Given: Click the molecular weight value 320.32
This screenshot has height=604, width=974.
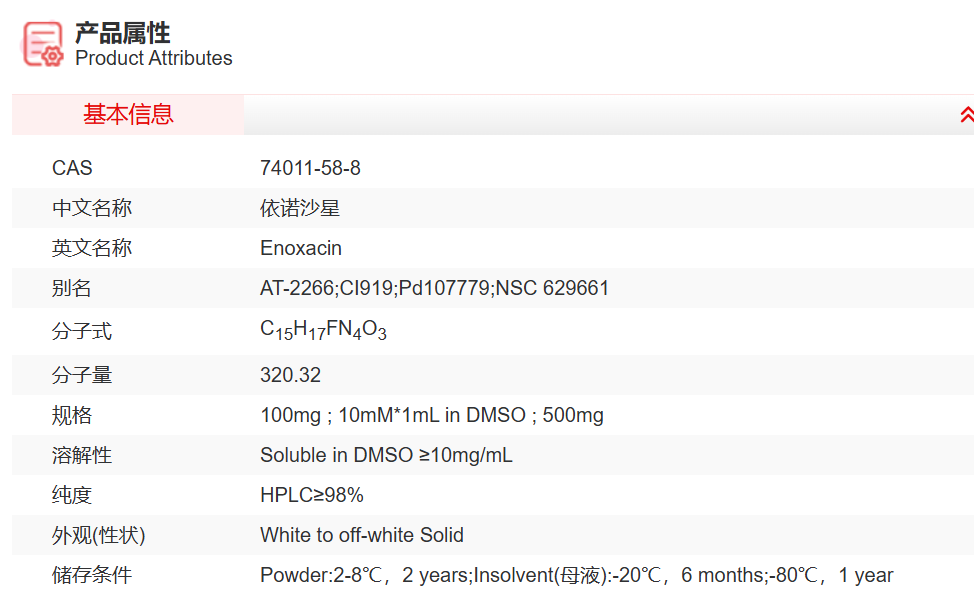Looking at the screenshot, I should tap(290, 375).
